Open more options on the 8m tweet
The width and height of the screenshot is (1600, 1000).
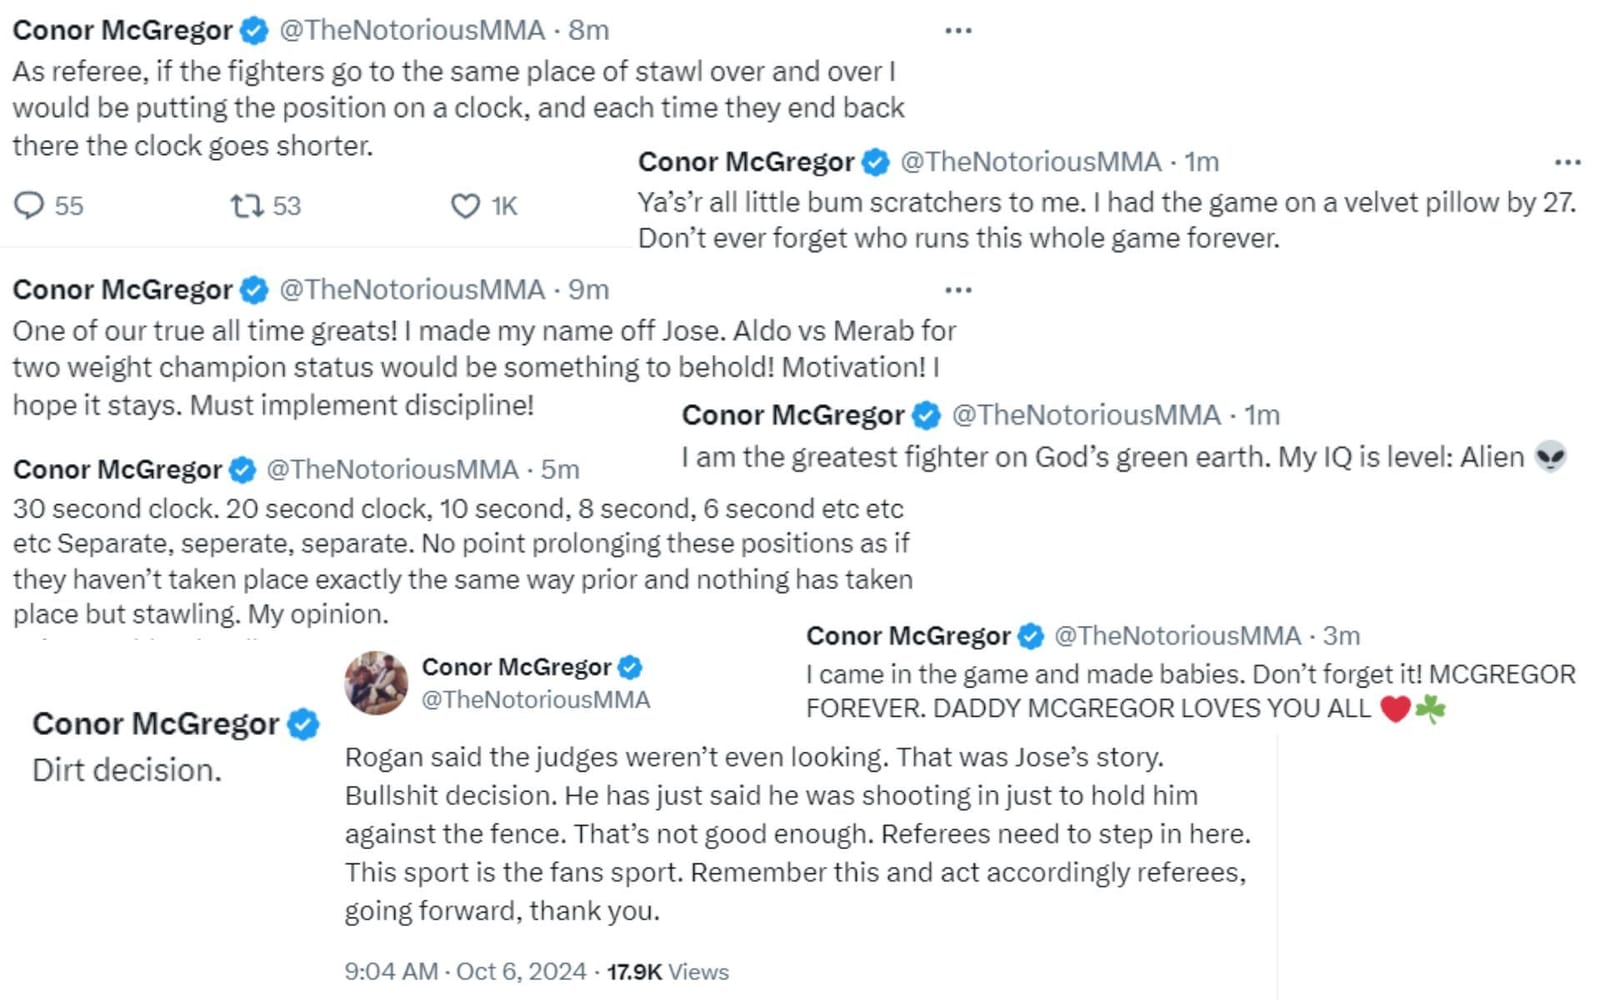pyautogui.click(x=958, y=30)
